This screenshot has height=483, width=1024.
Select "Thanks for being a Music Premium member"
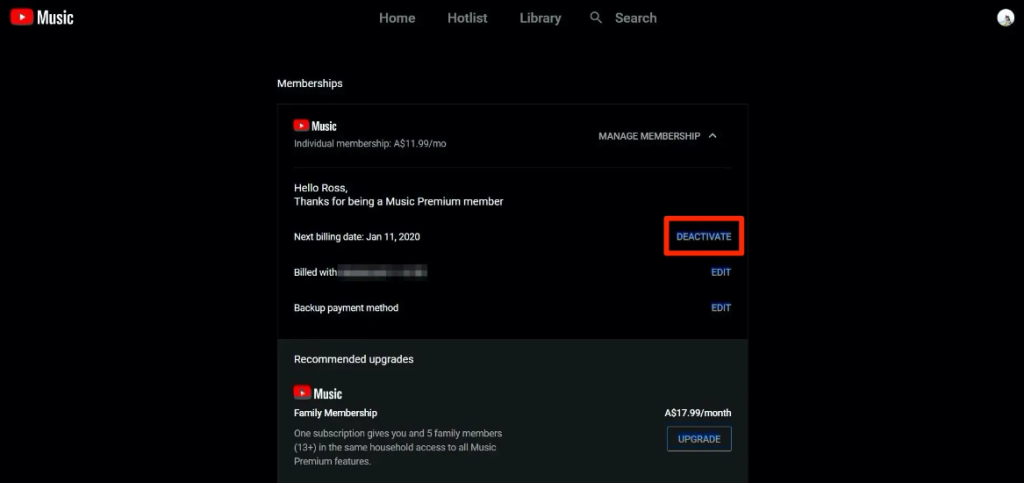398,202
